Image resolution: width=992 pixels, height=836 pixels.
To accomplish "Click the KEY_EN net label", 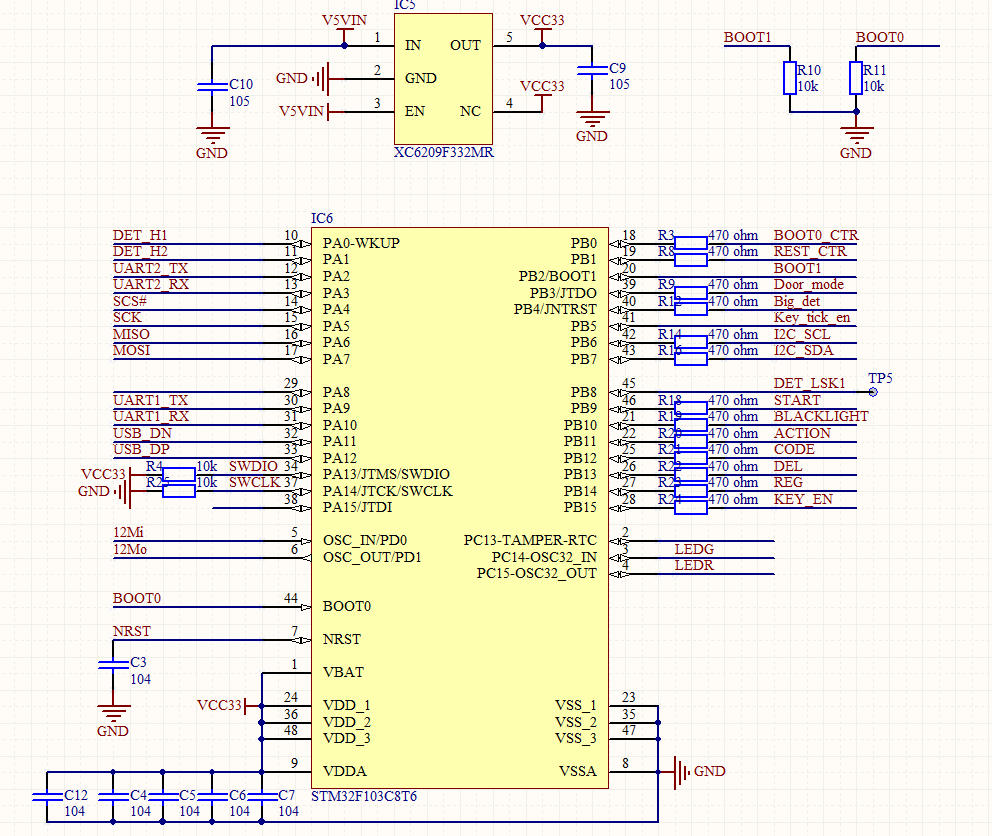I will (x=803, y=499).
